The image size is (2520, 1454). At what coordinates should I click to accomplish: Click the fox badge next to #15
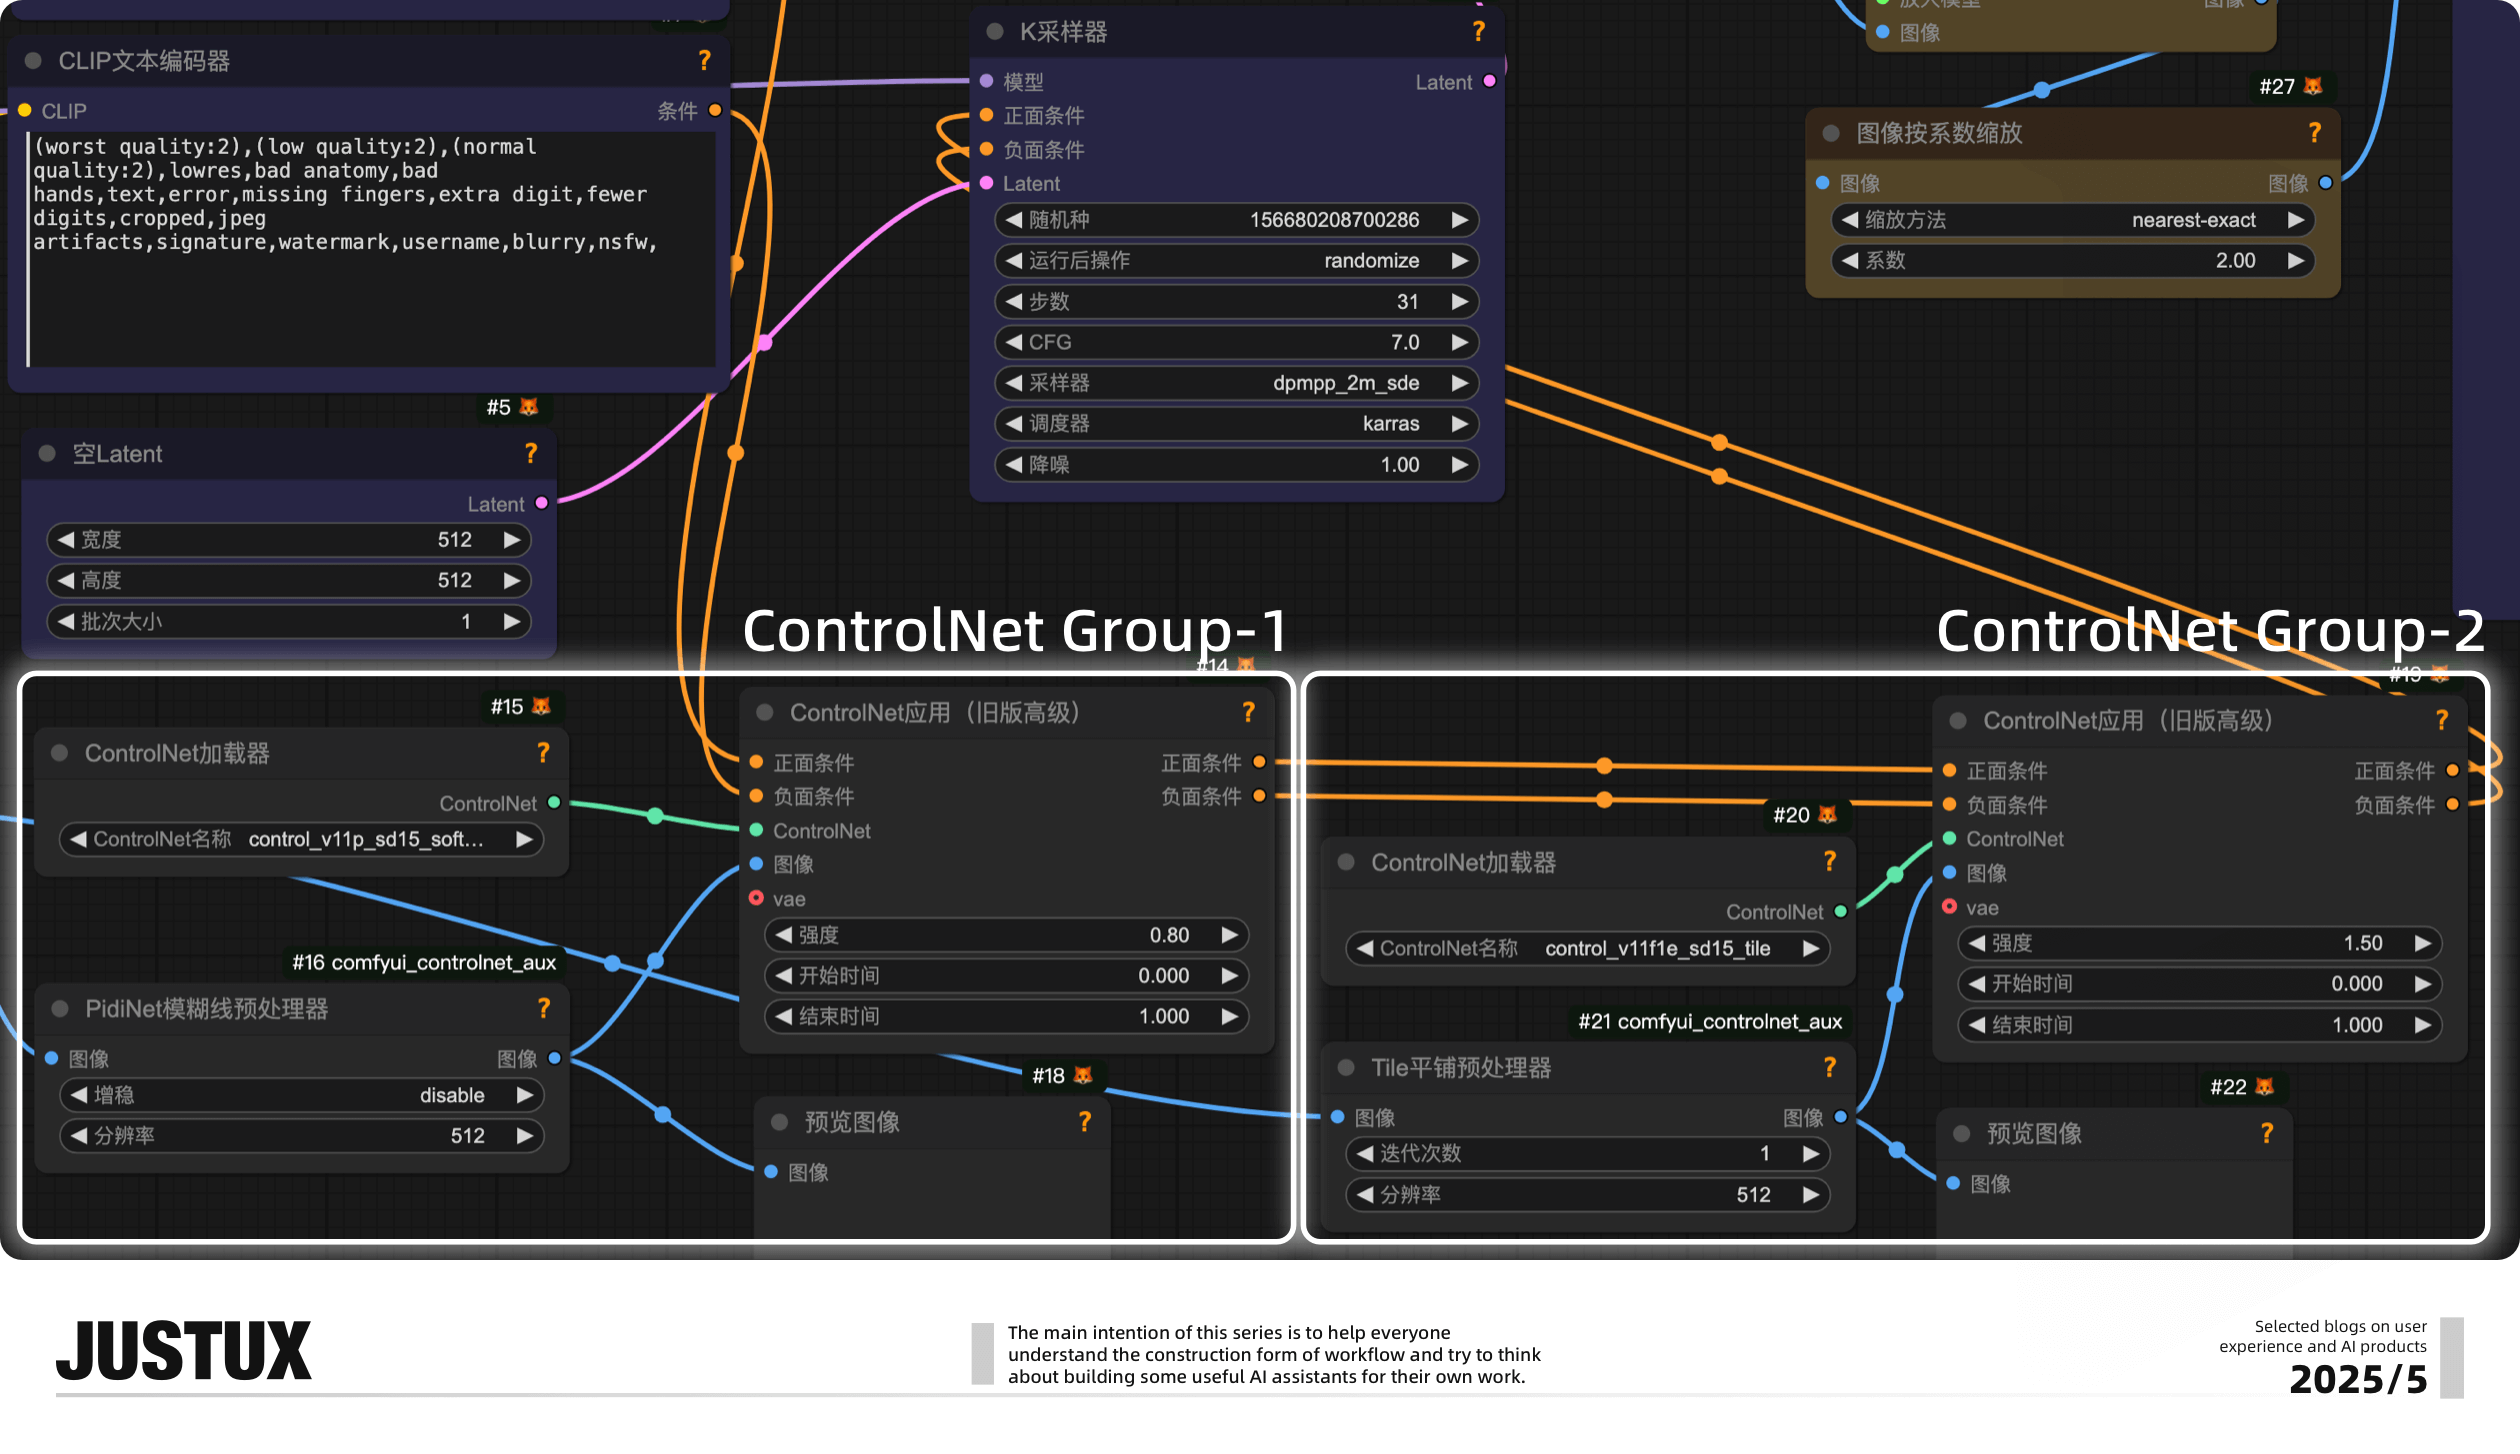tap(541, 707)
